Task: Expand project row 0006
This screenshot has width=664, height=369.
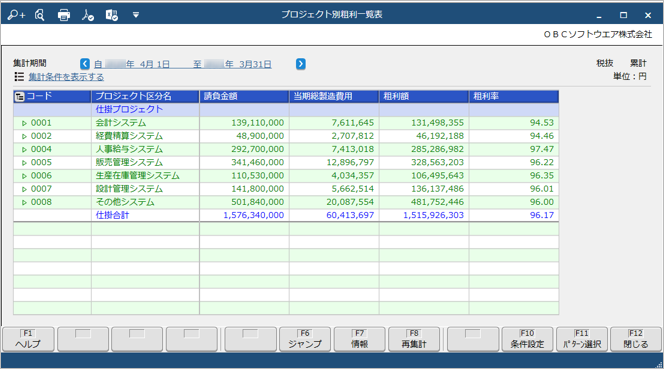Action: [x=24, y=176]
